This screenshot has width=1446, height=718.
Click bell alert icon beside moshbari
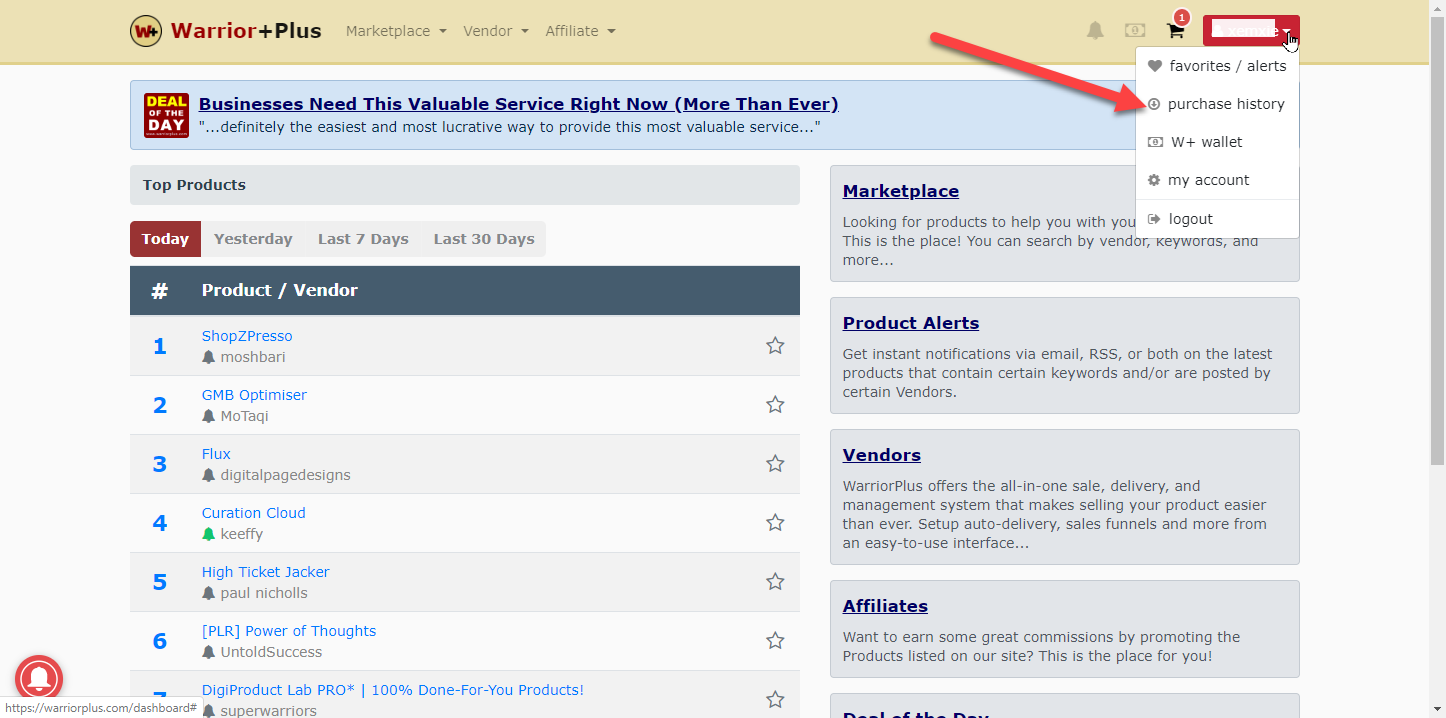tap(209, 357)
